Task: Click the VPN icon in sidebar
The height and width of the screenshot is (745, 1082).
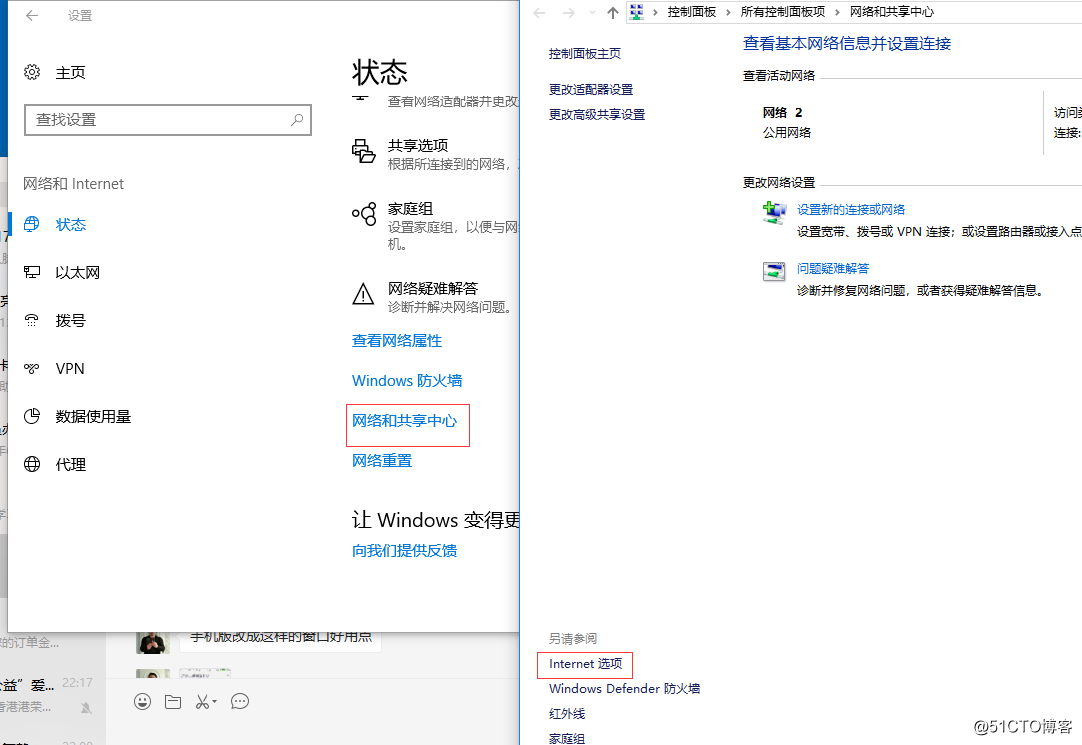Action: pos(32,368)
